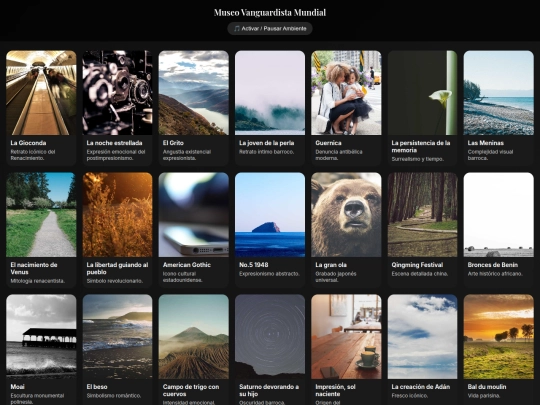Click the Qingming Festival title text

tap(417, 265)
